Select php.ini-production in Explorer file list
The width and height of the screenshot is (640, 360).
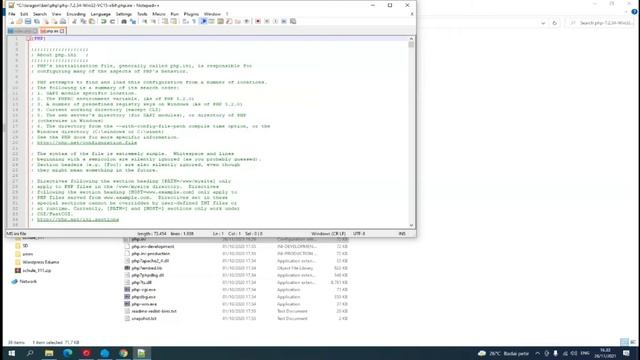tap(151, 254)
